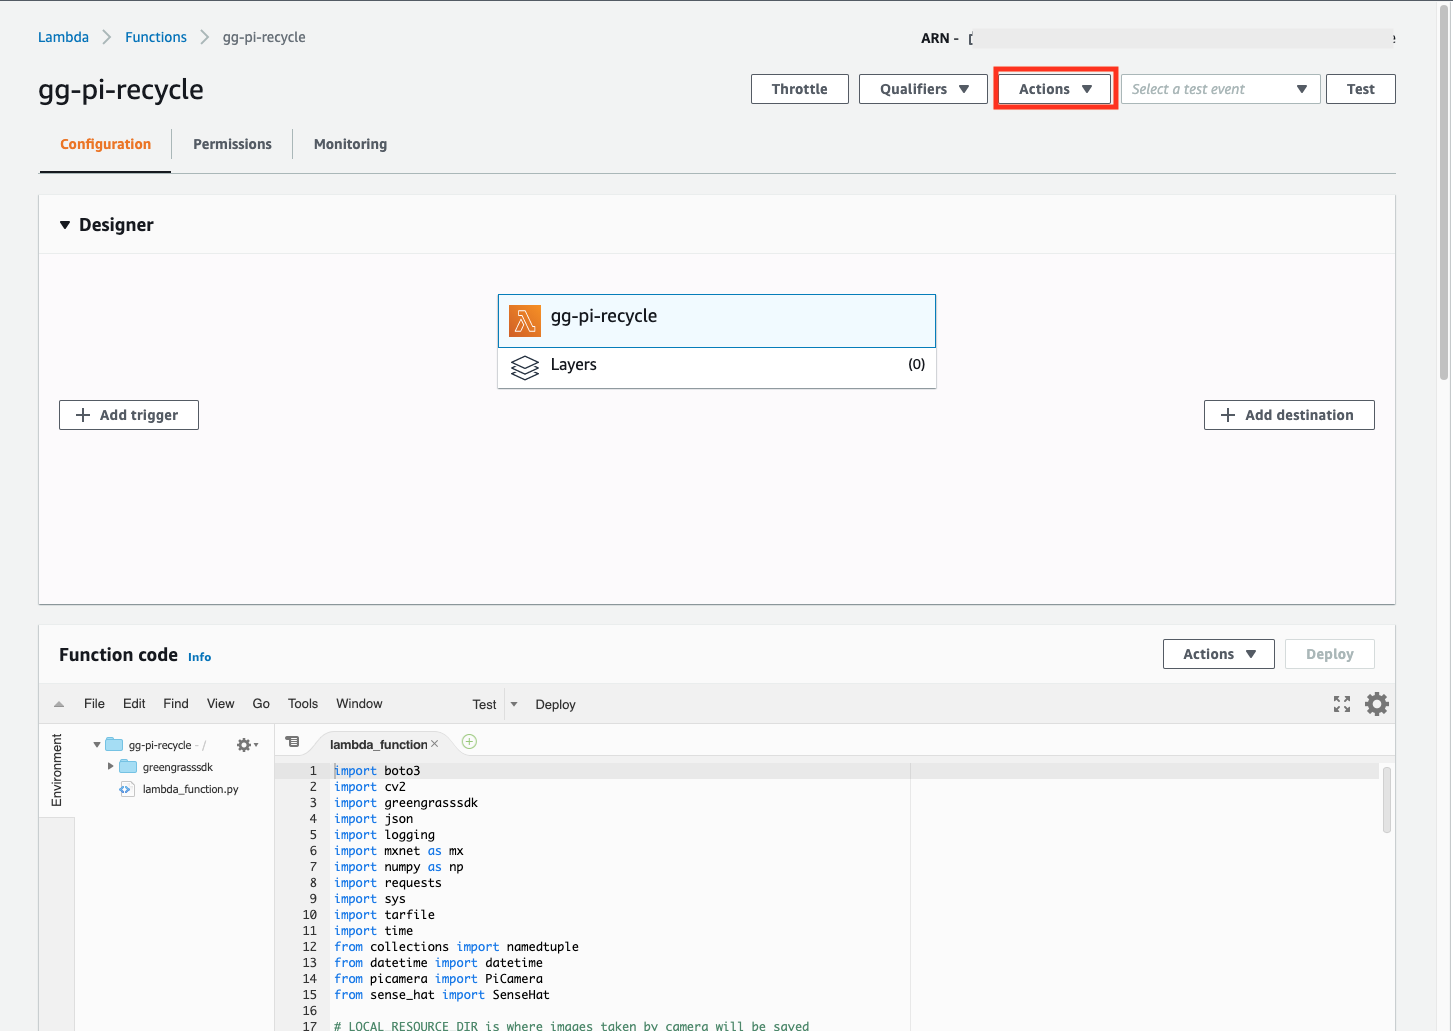Viewport: 1453px width, 1031px height.
Task: Open the Environment side panel tab
Action: (57, 770)
